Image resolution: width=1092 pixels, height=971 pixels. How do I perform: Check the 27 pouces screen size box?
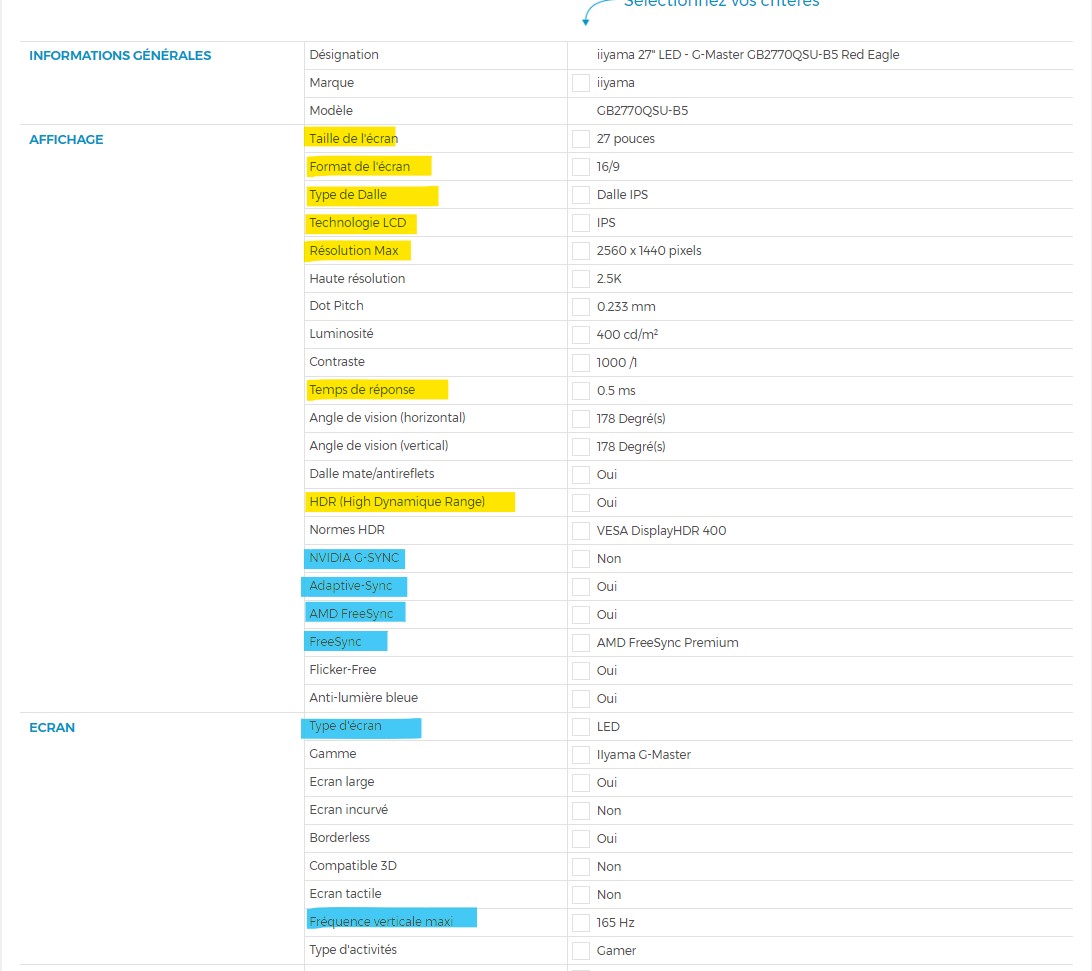click(x=581, y=139)
